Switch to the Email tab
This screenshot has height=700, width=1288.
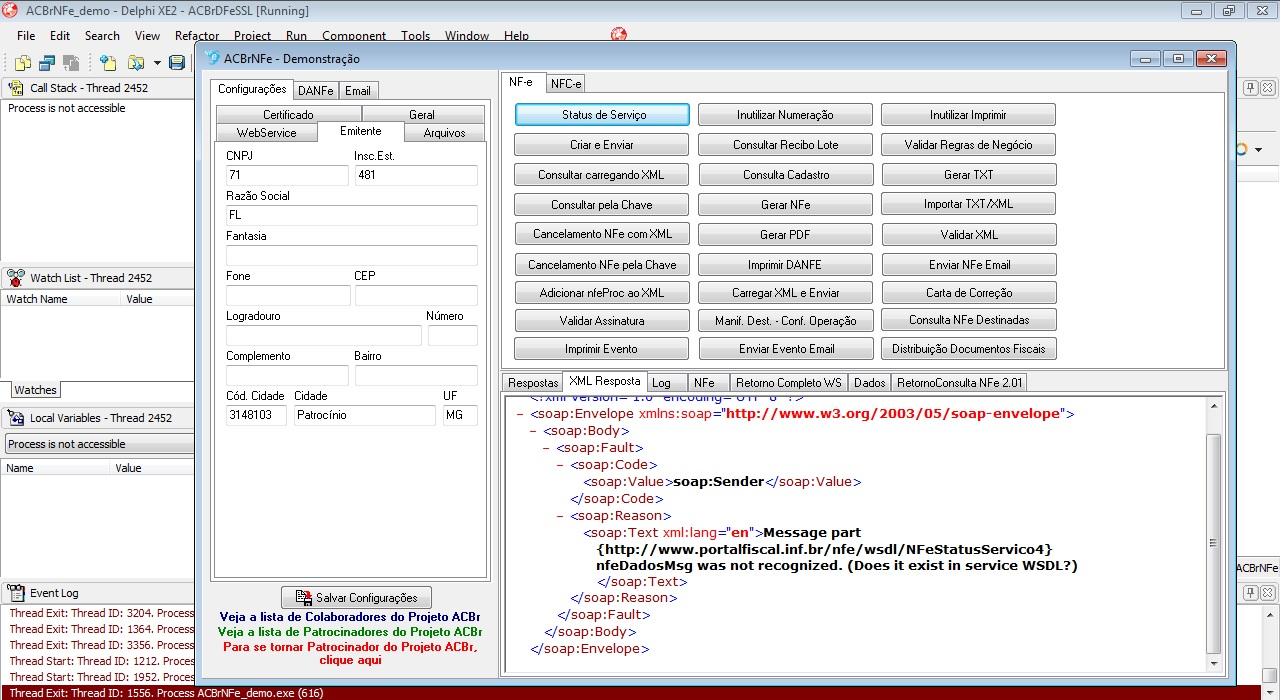(x=358, y=90)
